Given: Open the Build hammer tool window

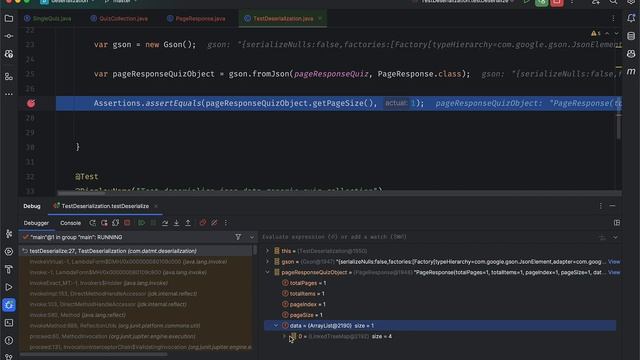Looking at the screenshot, I should pyautogui.click(x=9, y=269).
